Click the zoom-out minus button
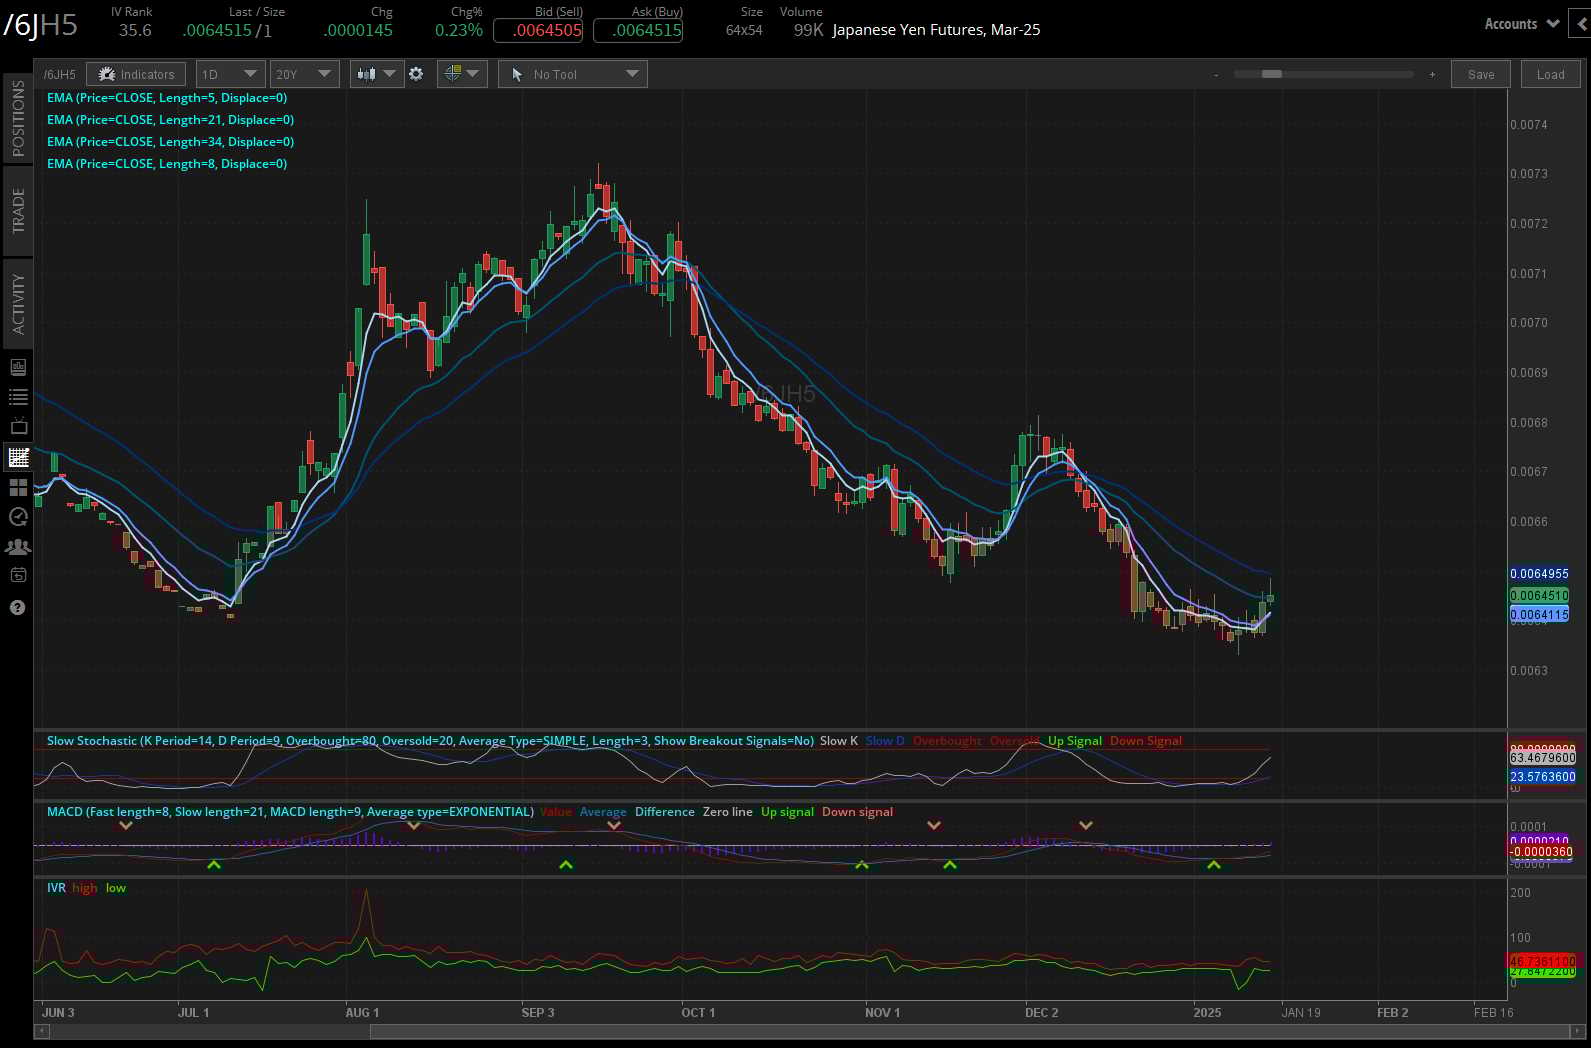 1216,75
